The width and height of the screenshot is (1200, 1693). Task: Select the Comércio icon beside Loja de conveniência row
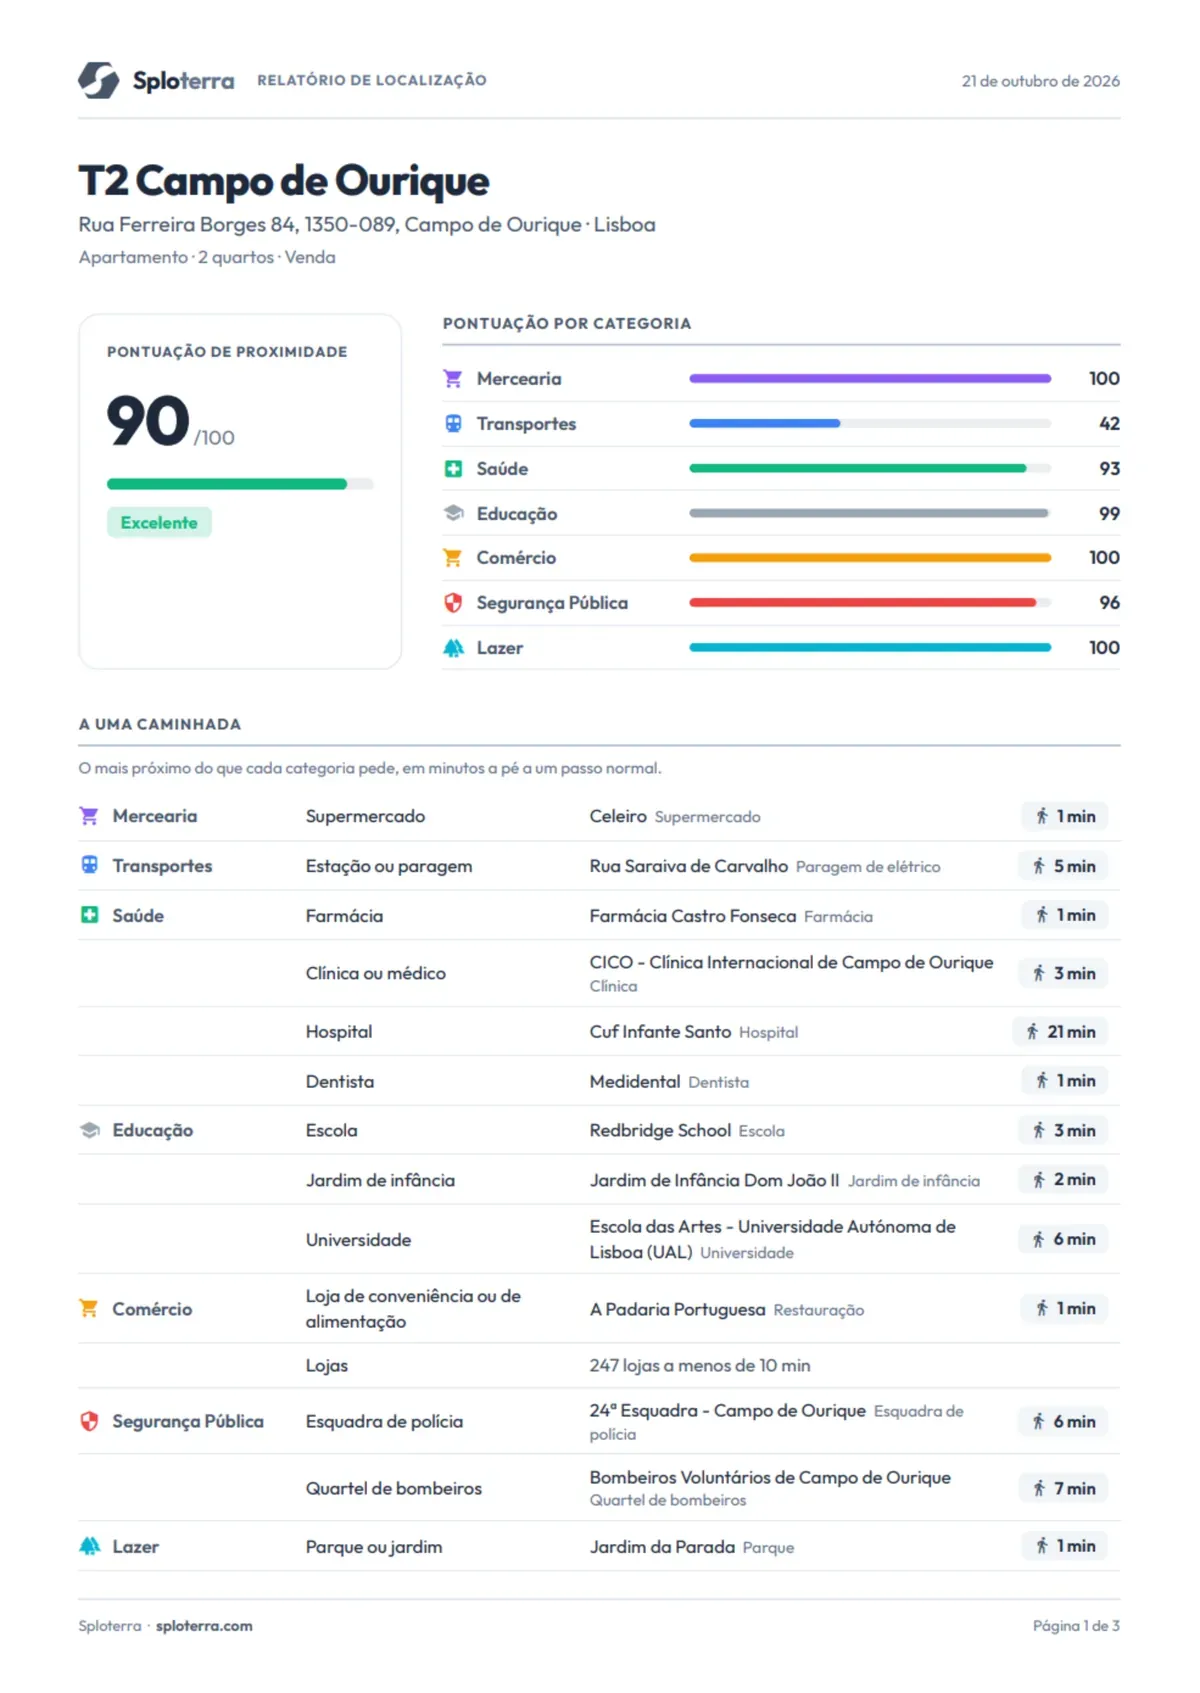pyautogui.click(x=89, y=1308)
